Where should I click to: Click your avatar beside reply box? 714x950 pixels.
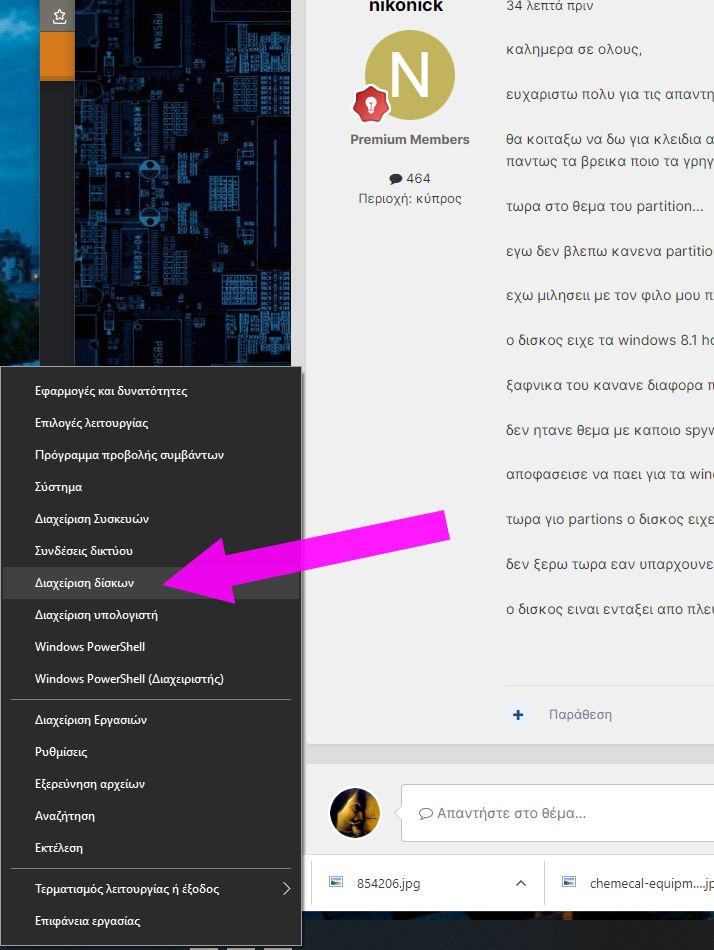pyautogui.click(x=355, y=813)
